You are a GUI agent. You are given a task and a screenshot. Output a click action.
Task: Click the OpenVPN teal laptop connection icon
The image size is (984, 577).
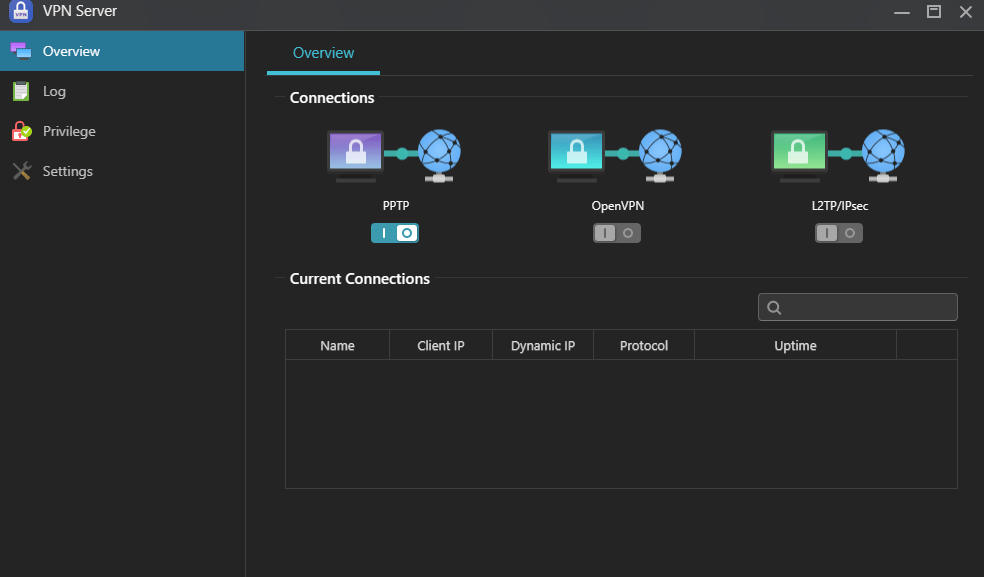pyautogui.click(x=616, y=156)
